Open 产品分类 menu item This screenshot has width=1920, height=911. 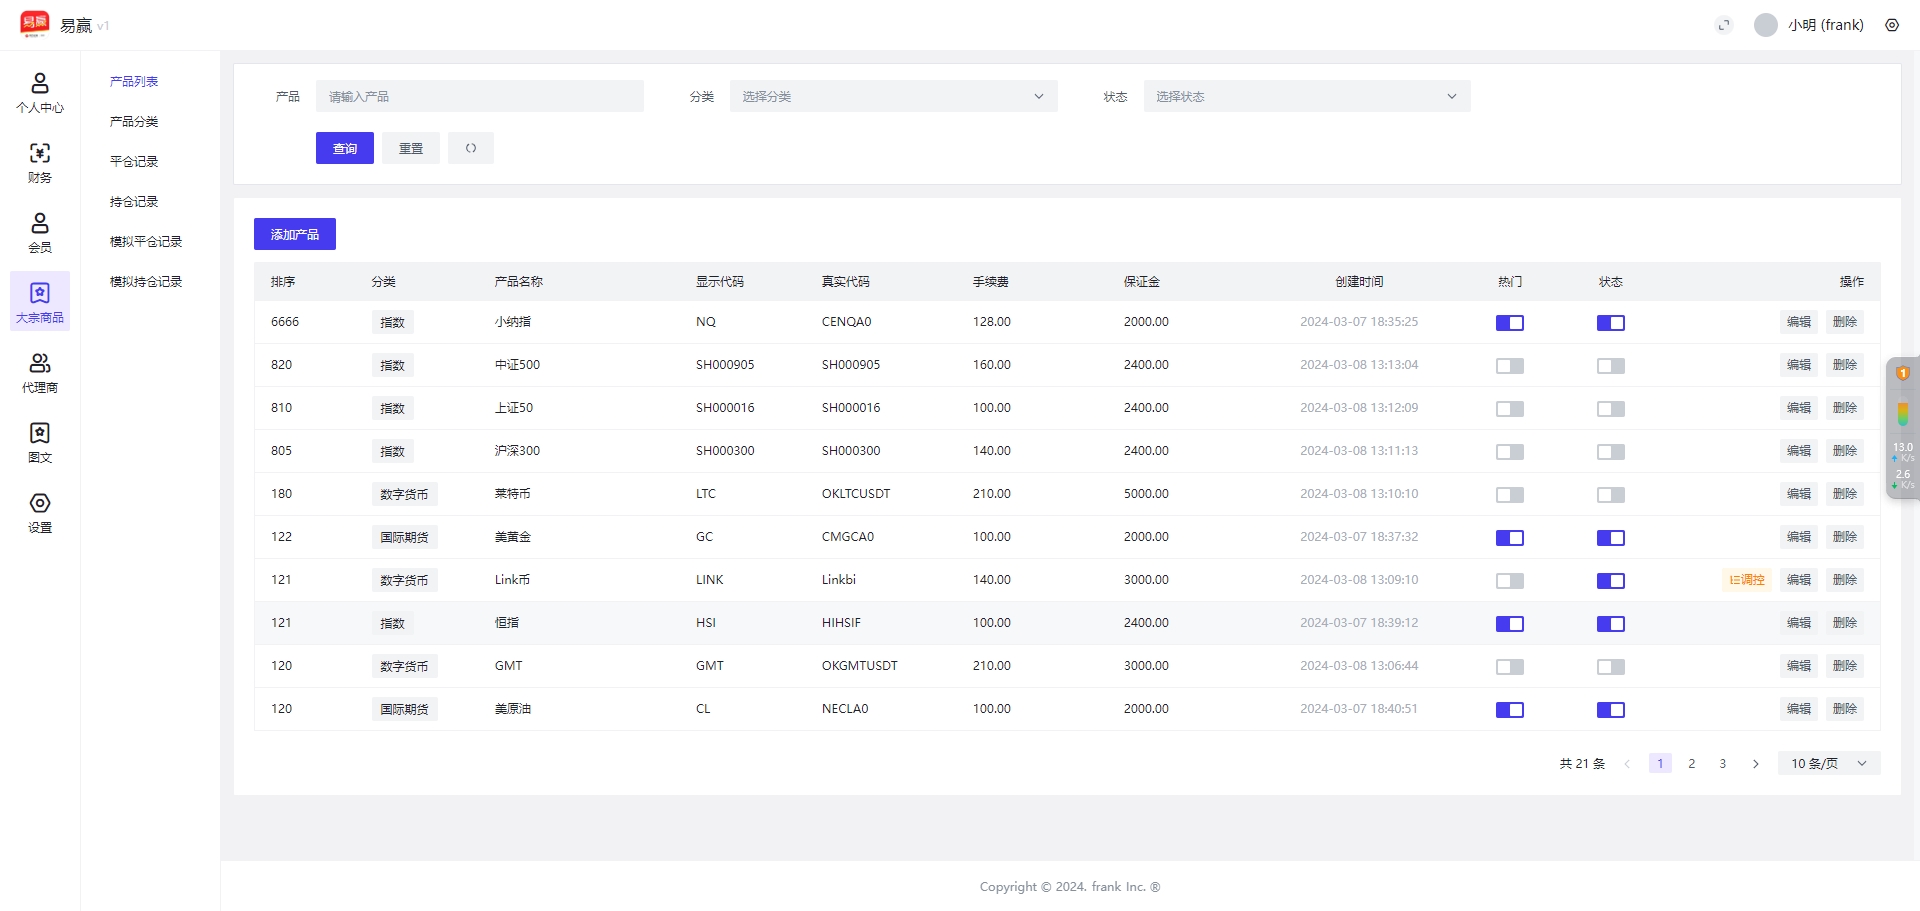(x=134, y=121)
